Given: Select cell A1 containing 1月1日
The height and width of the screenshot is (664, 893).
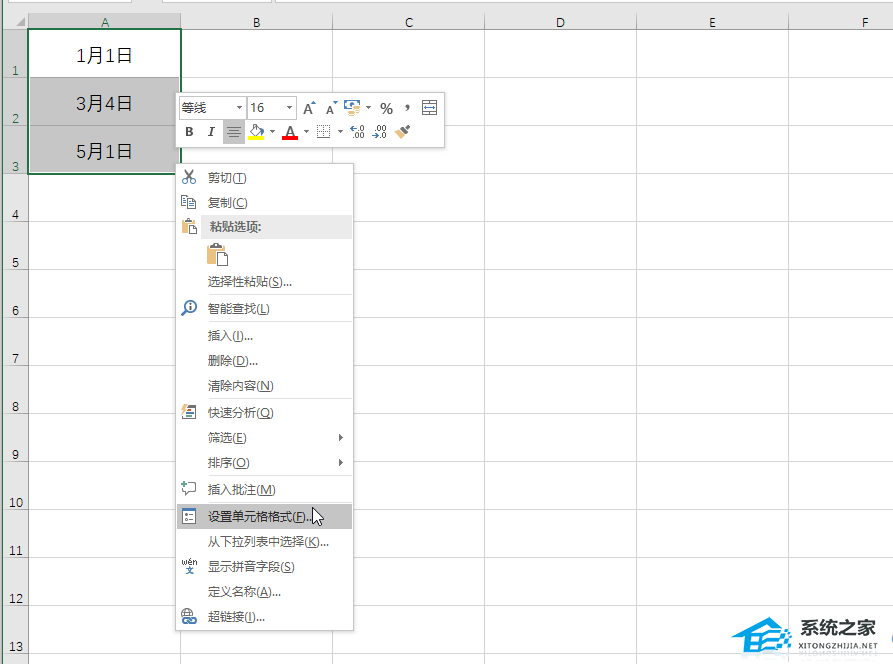Looking at the screenshot, I should (105, 54).
